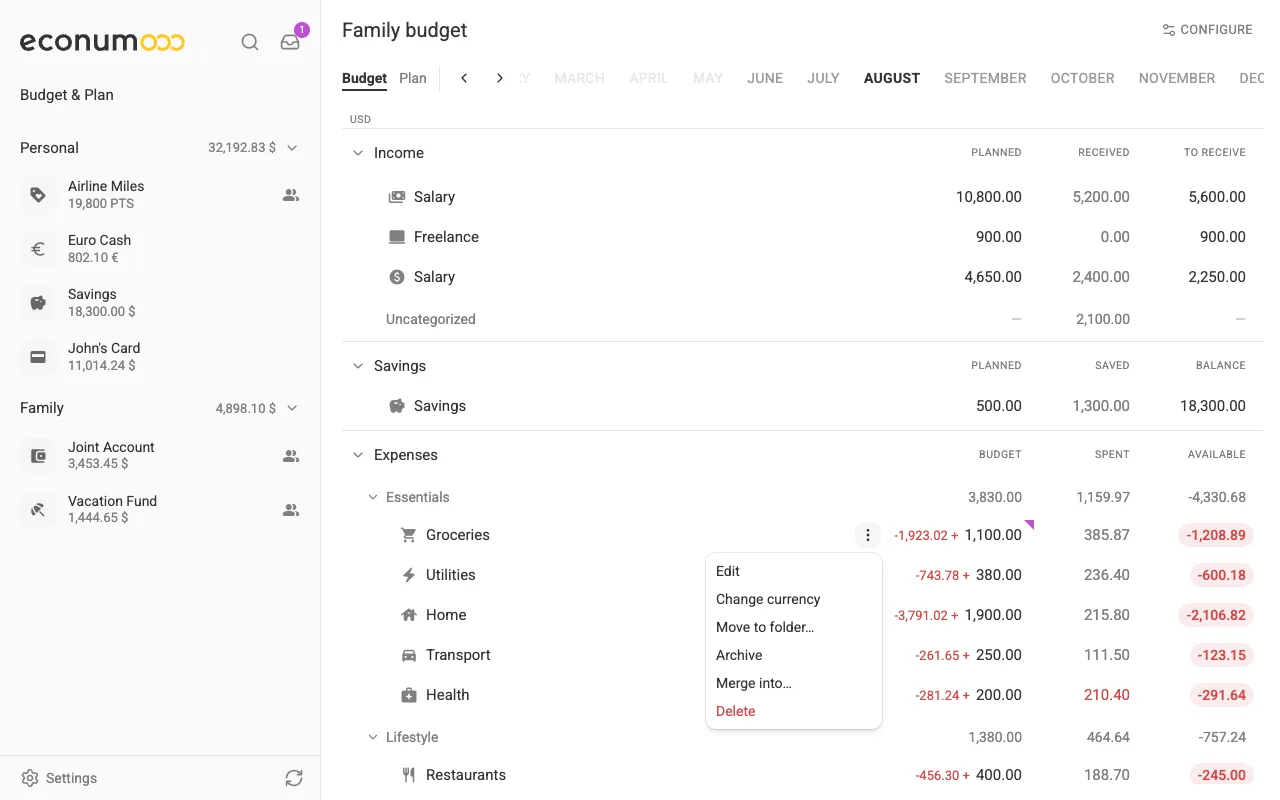Image resolution: width=1280 pixels, height=800 pixels.
Task: Click the Joint Account wallet icon
Action: coord(38,456)
